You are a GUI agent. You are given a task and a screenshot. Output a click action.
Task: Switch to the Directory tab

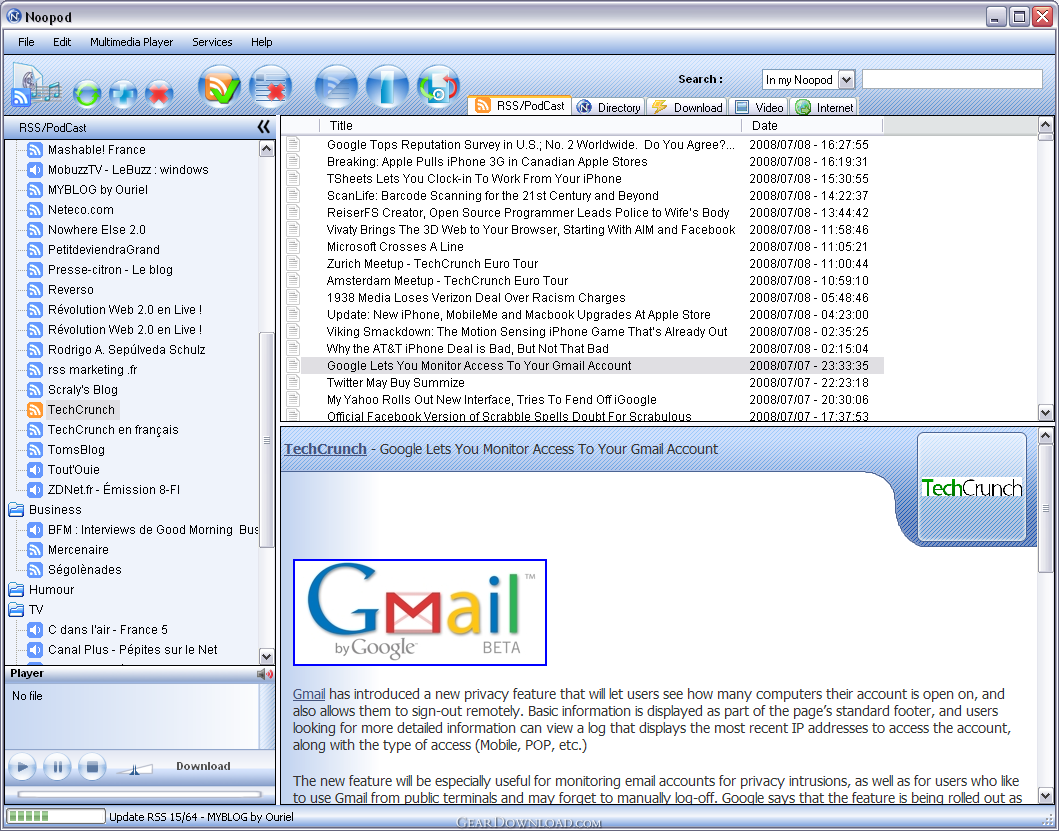[x=610, y=107]
